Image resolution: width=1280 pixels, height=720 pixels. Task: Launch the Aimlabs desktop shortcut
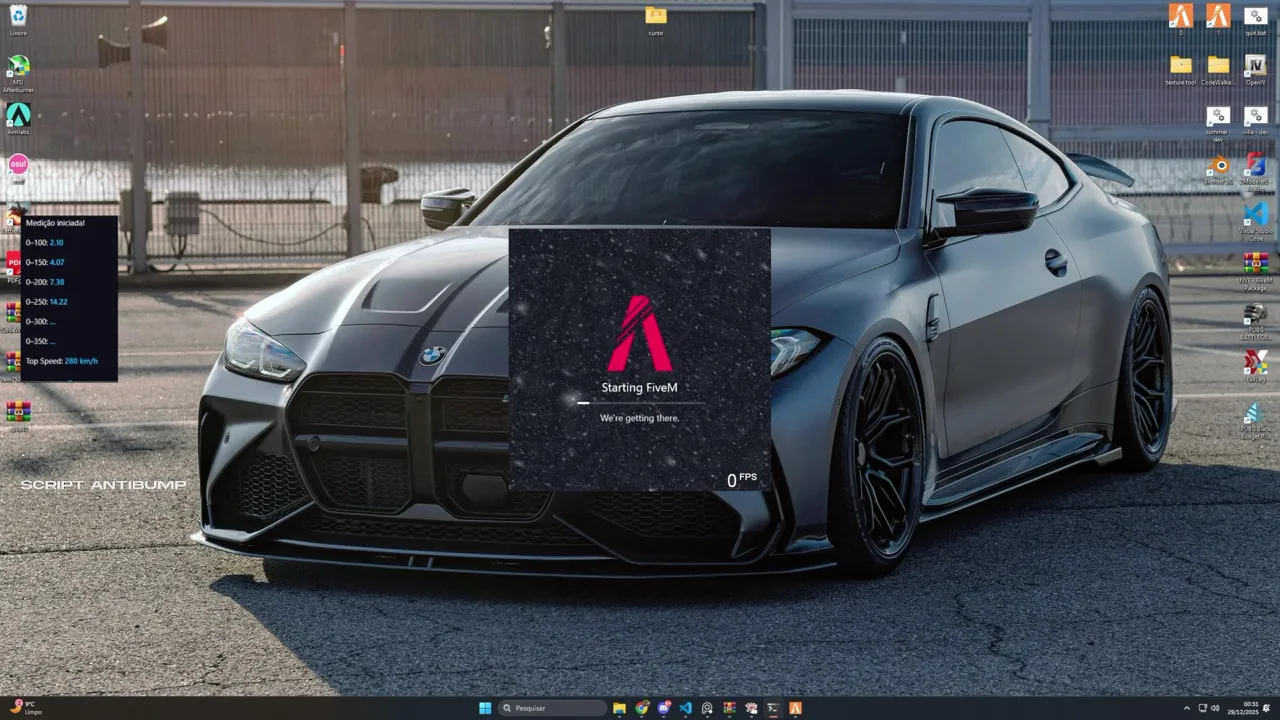[18, 118]
